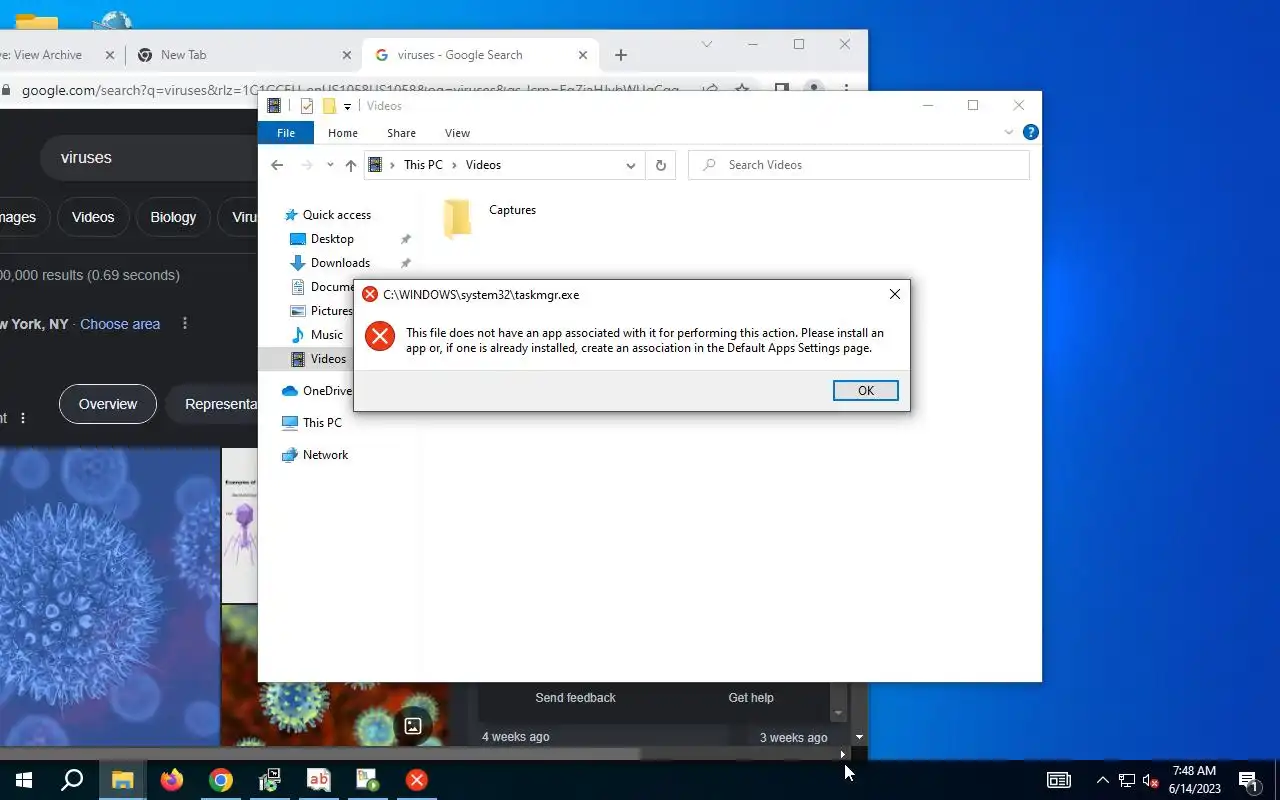1280x800 pixels.
Task: Go forward in File Explorer
Action: pos(307,165)
